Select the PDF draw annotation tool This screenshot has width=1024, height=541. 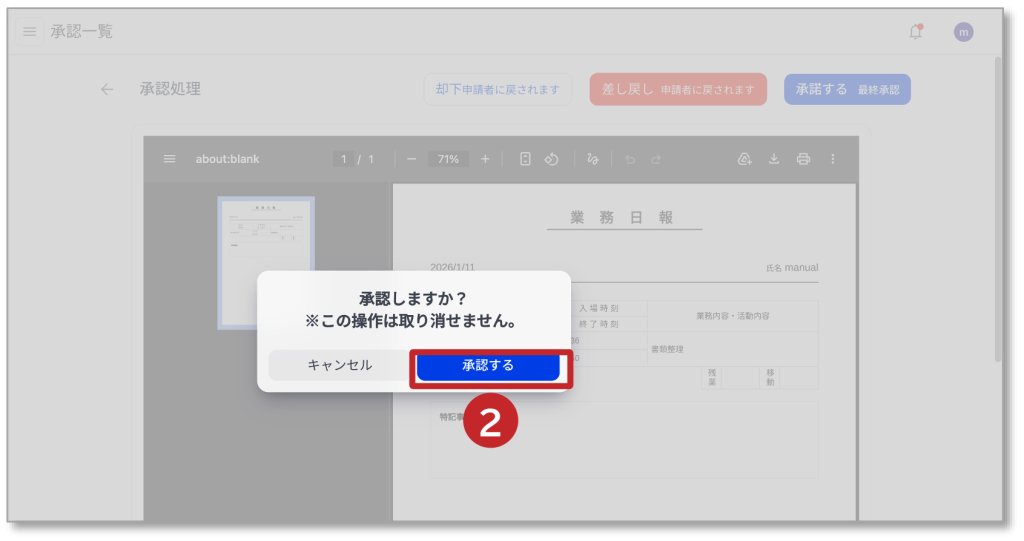pyautogui.click(x=593, y=159)
